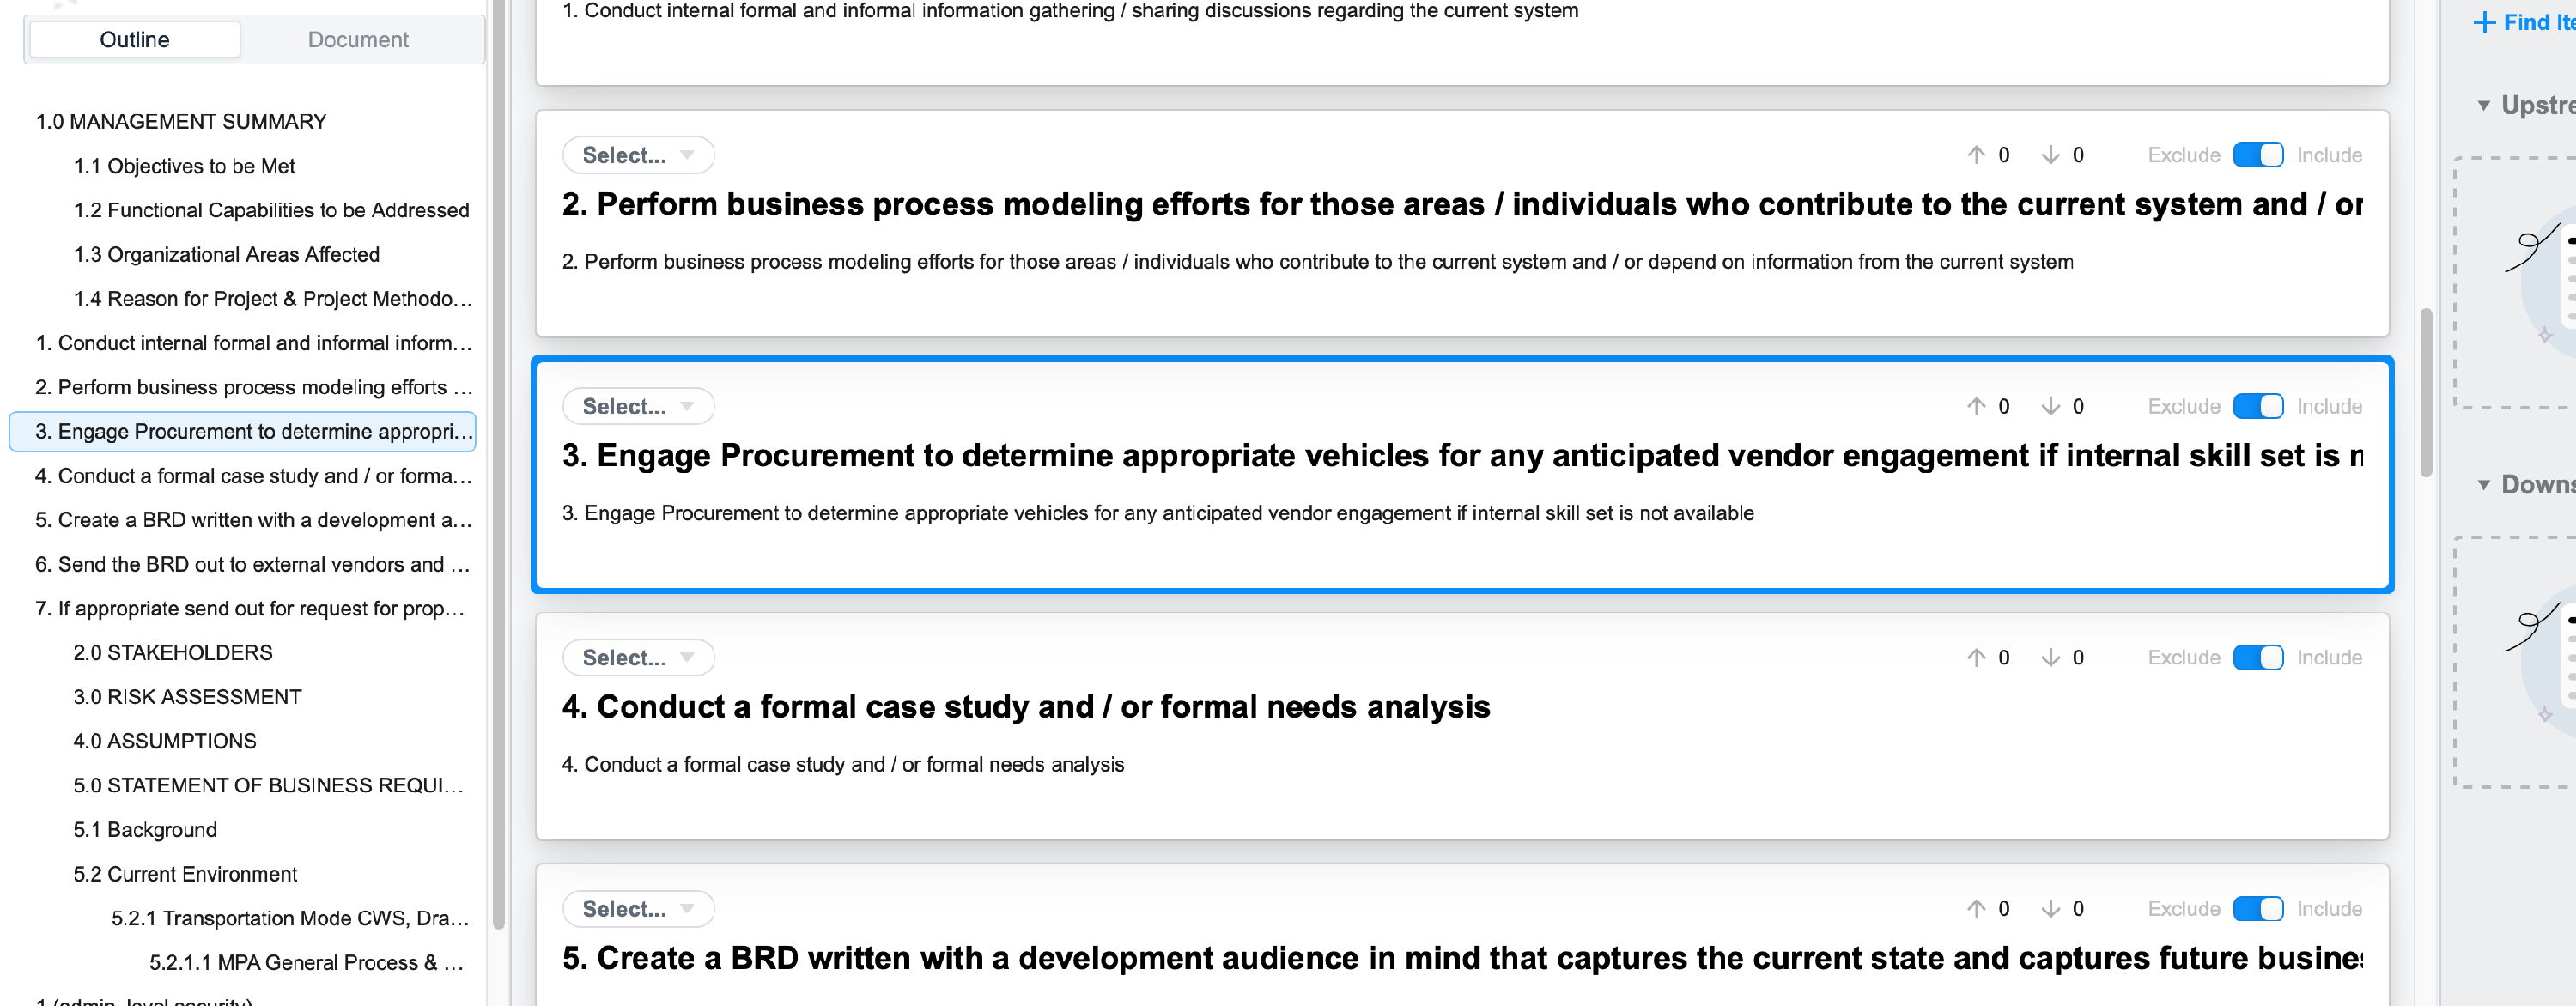
Task: Collapse the Upstream section triangle
Action: tap(2483, 106)
